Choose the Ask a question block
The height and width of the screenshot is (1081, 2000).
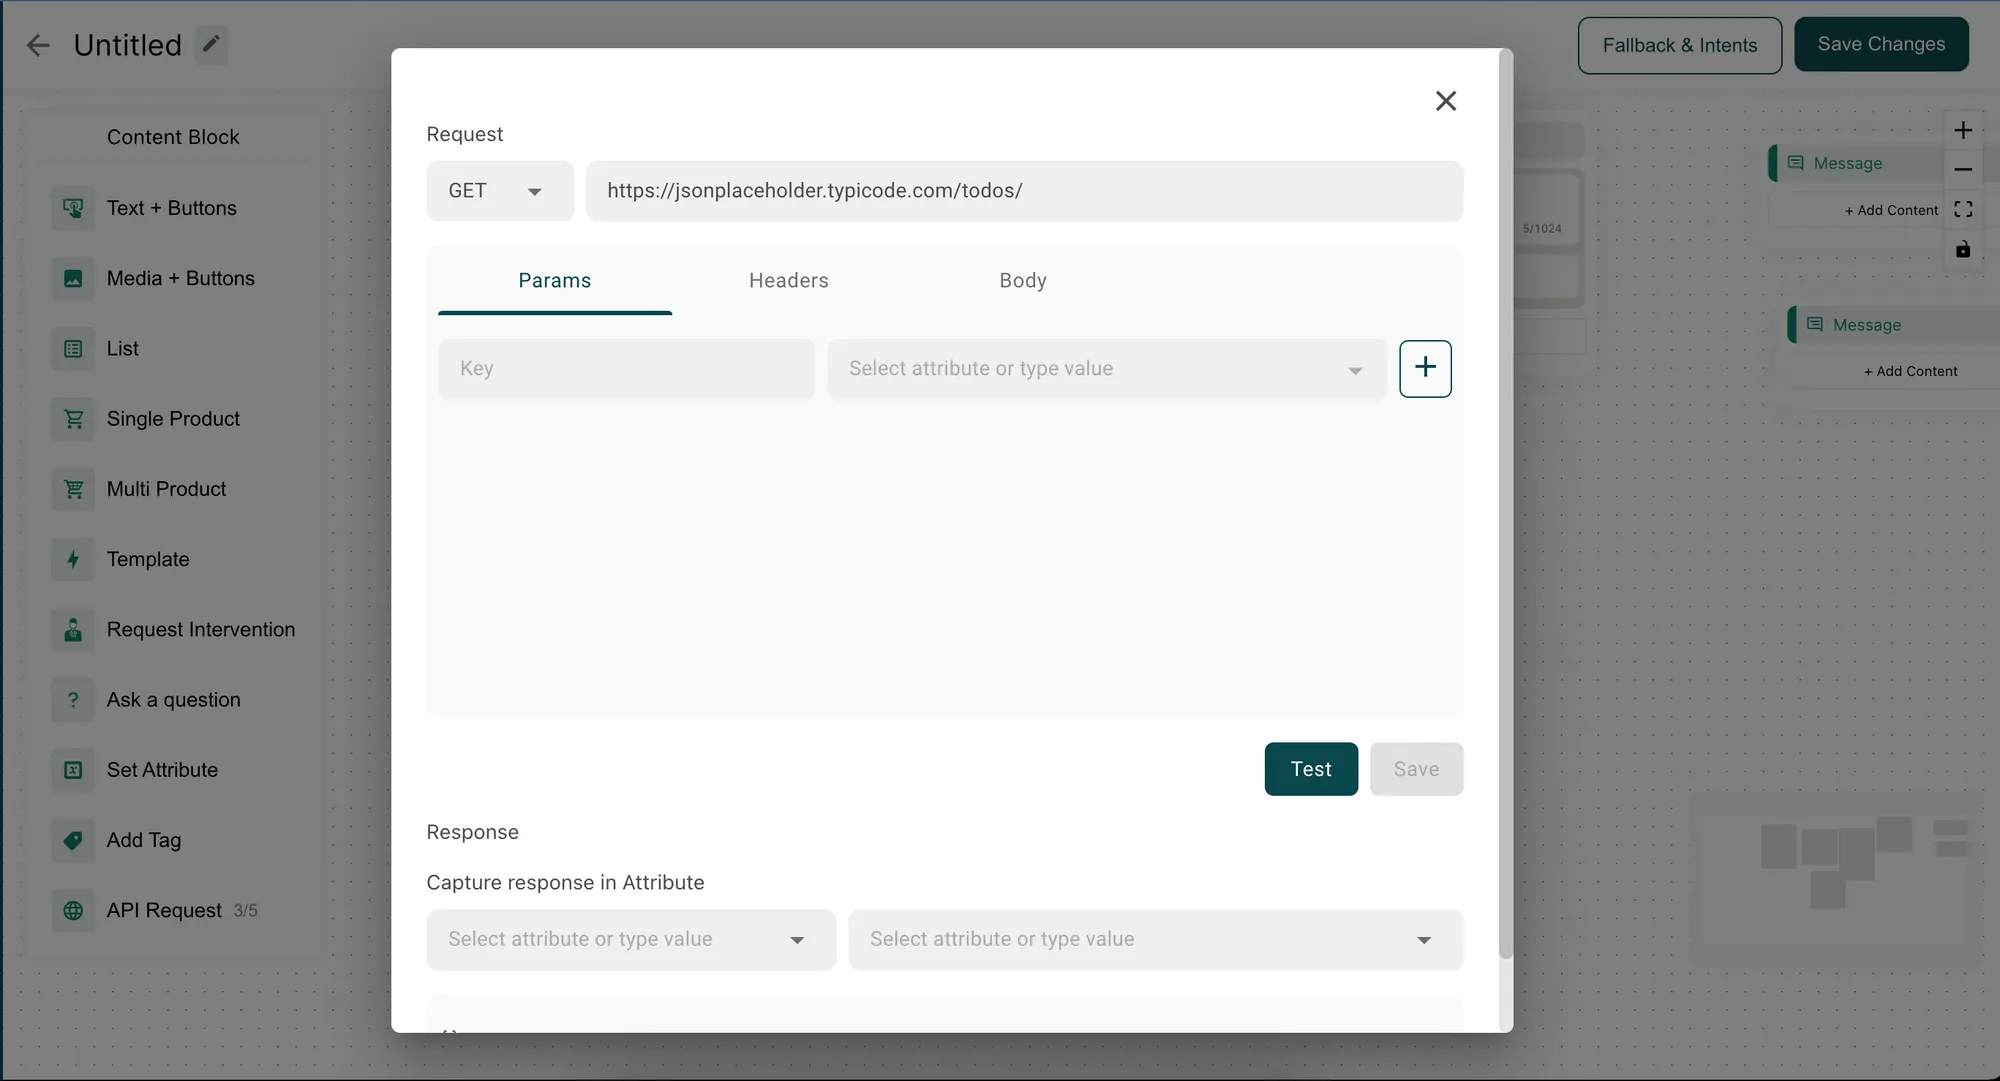pos(173,700)
